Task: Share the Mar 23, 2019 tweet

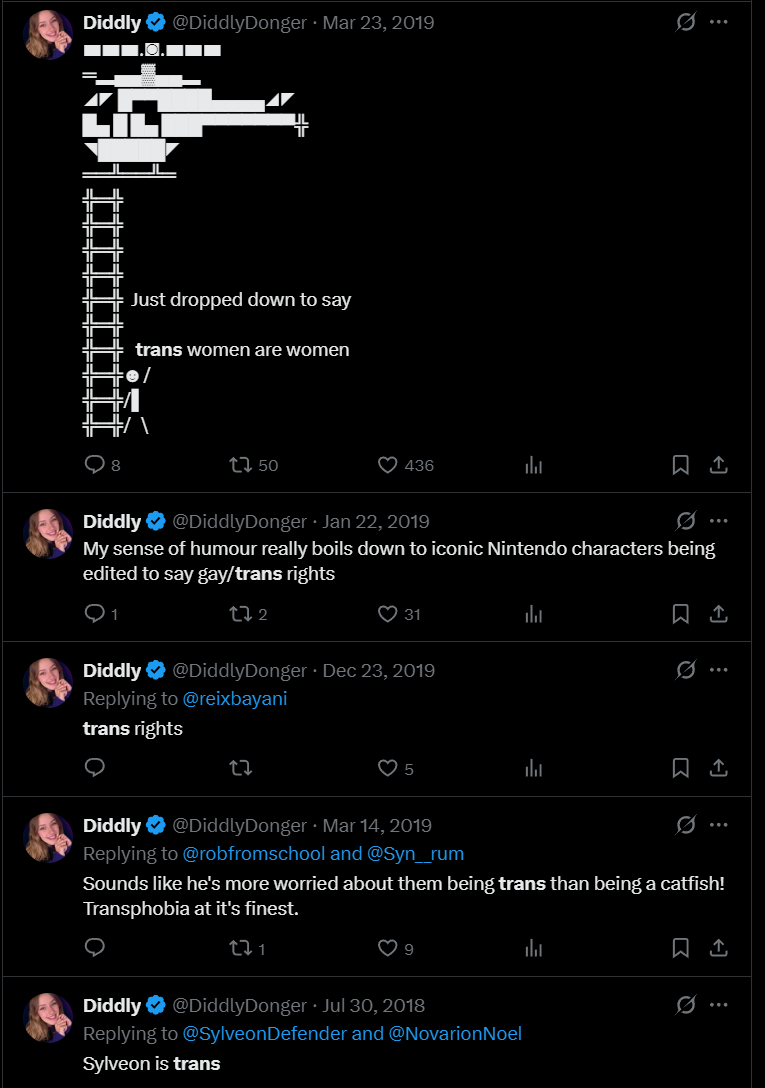Action: (718, 465)
